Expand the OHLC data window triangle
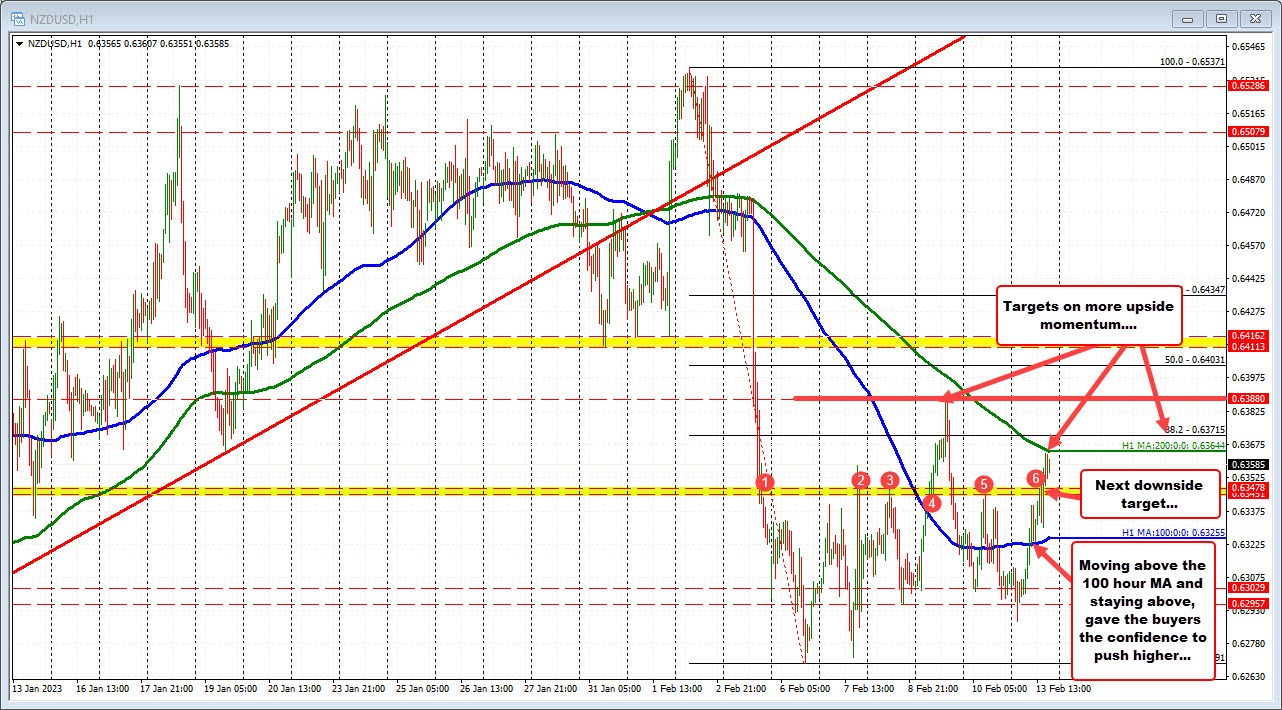The image size is (1282, 710). [20, 44]
